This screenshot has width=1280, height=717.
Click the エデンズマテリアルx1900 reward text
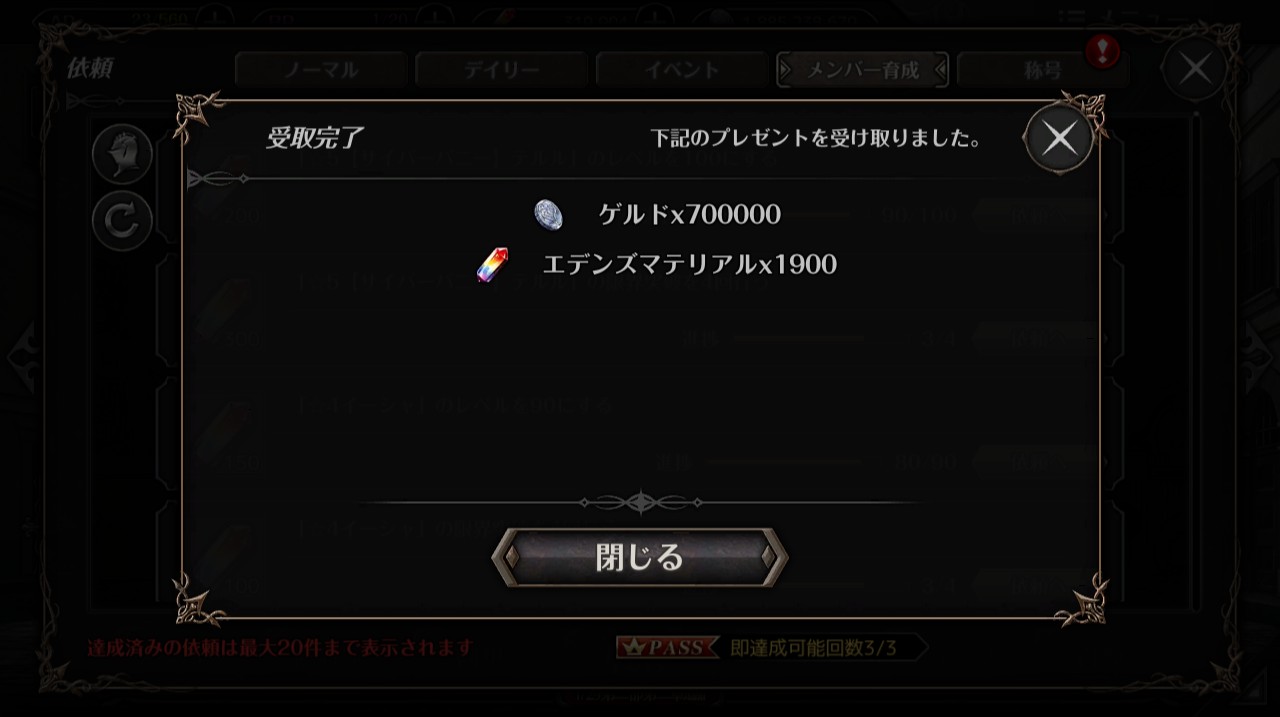pyautogui.click(x=690, y=265)
